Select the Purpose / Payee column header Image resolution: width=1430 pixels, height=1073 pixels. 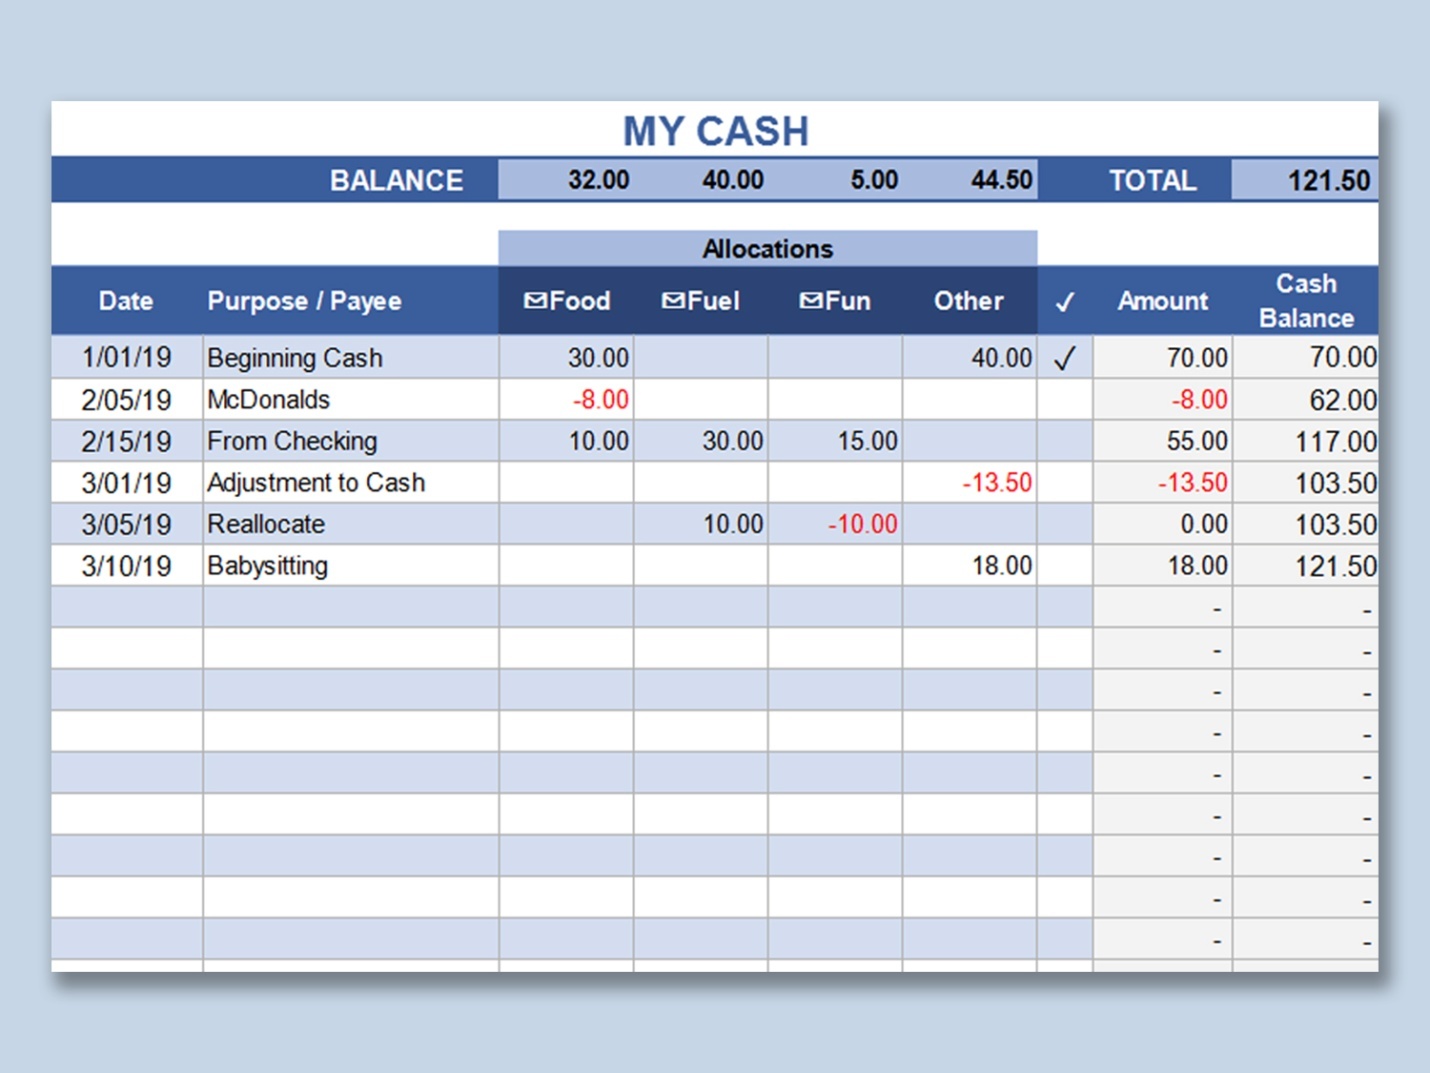(304, 301)
